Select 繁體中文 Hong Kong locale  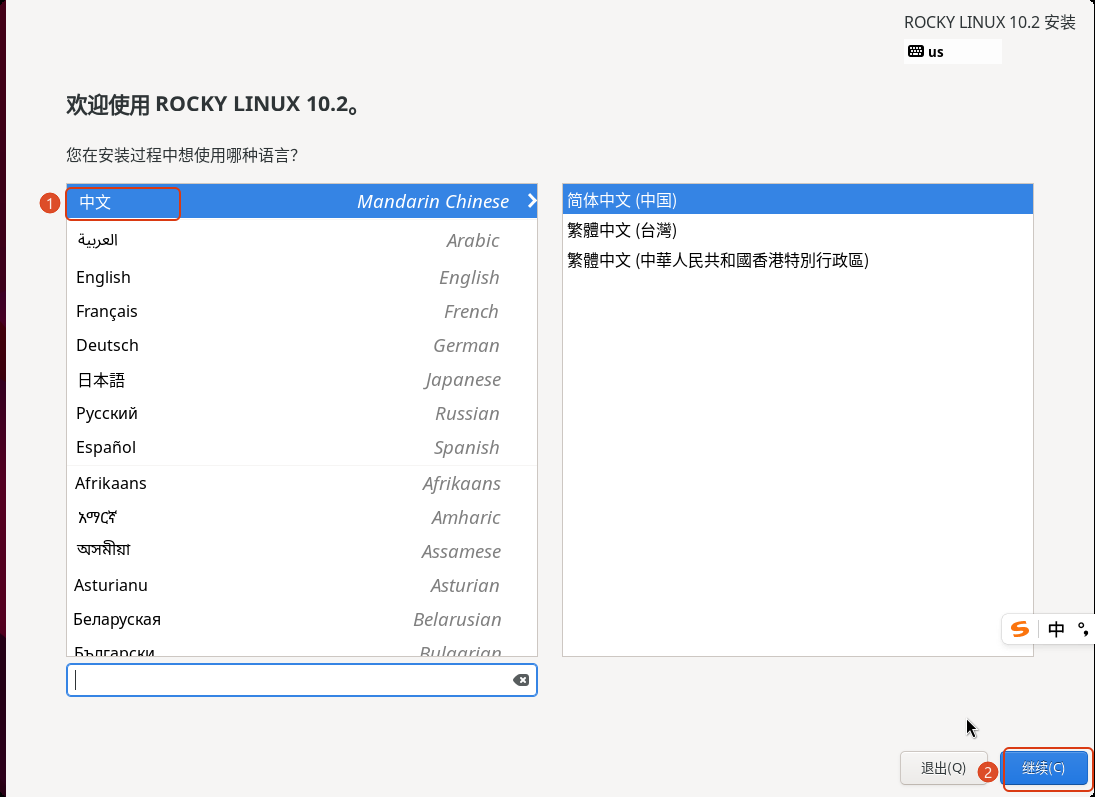coord(798,261)
